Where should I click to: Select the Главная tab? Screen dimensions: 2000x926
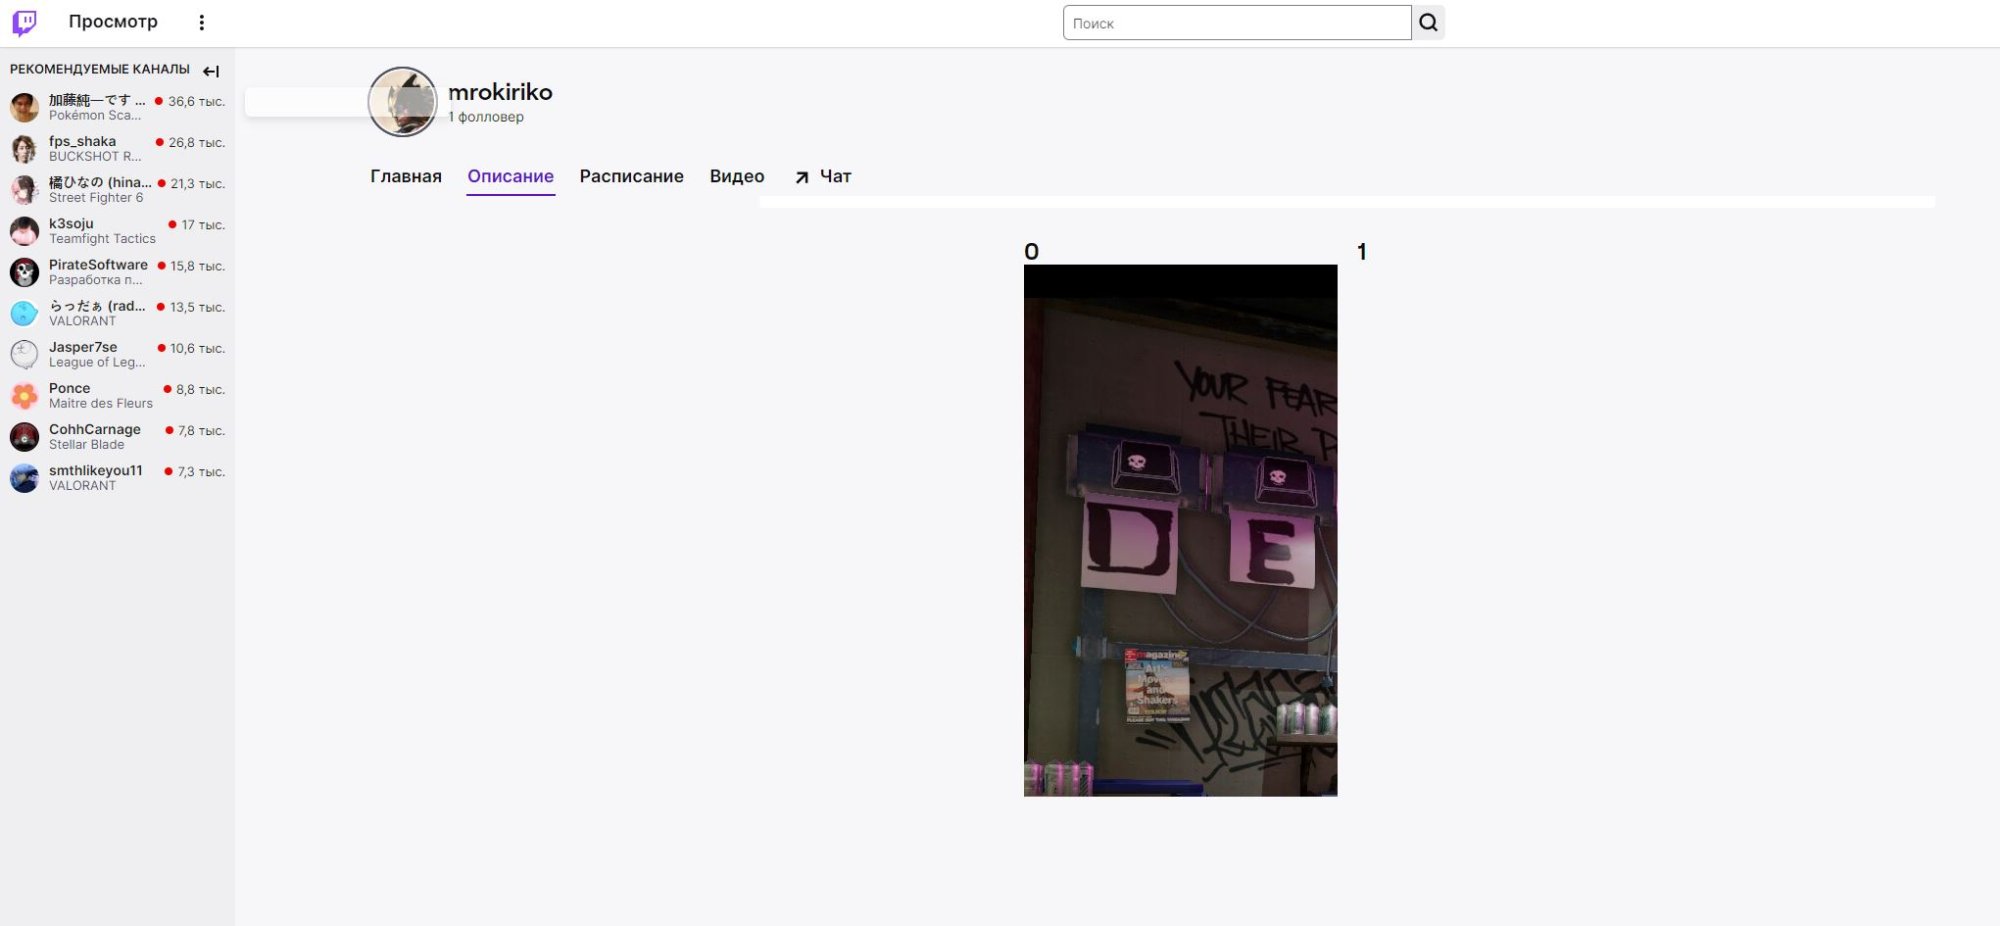point(405,176)
